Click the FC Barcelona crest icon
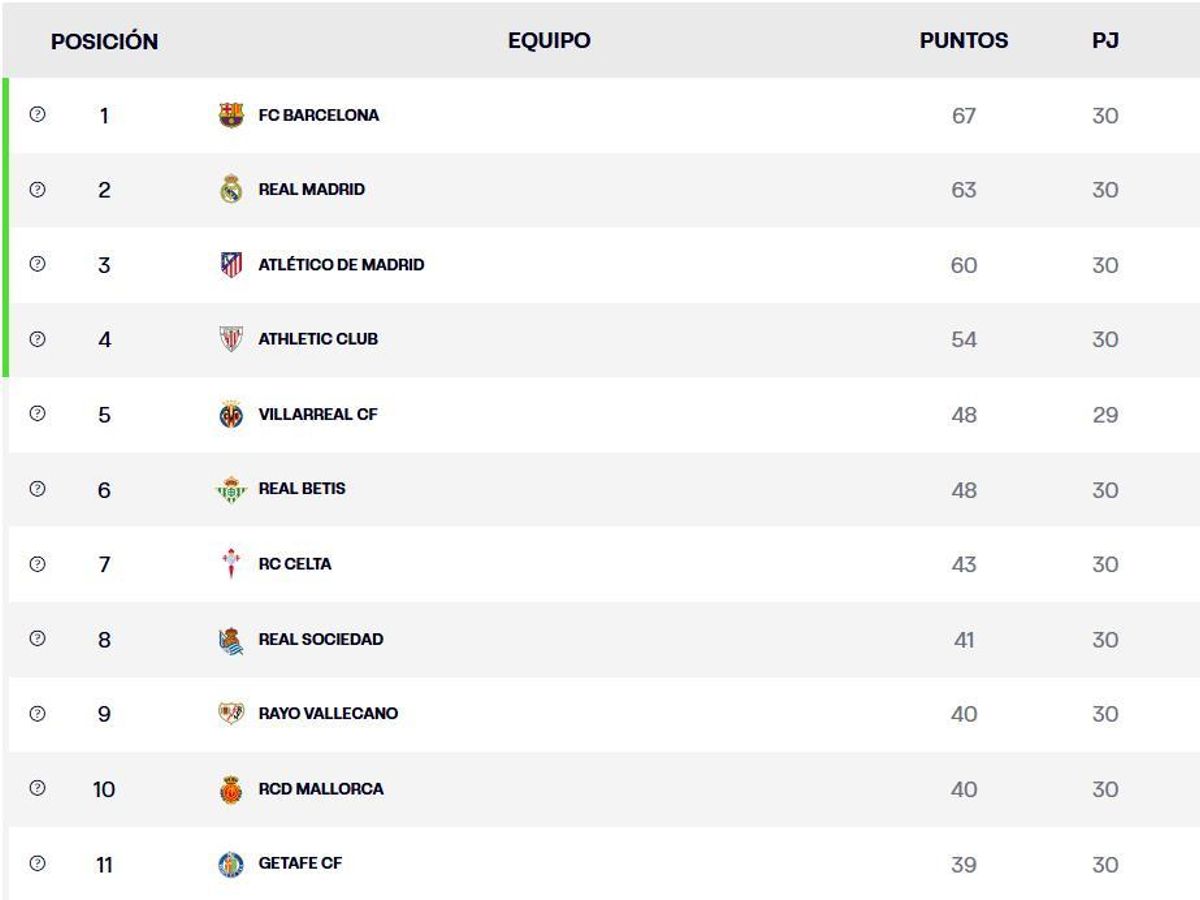Viewport: 1200px width, 900px height. pos(231,115)
